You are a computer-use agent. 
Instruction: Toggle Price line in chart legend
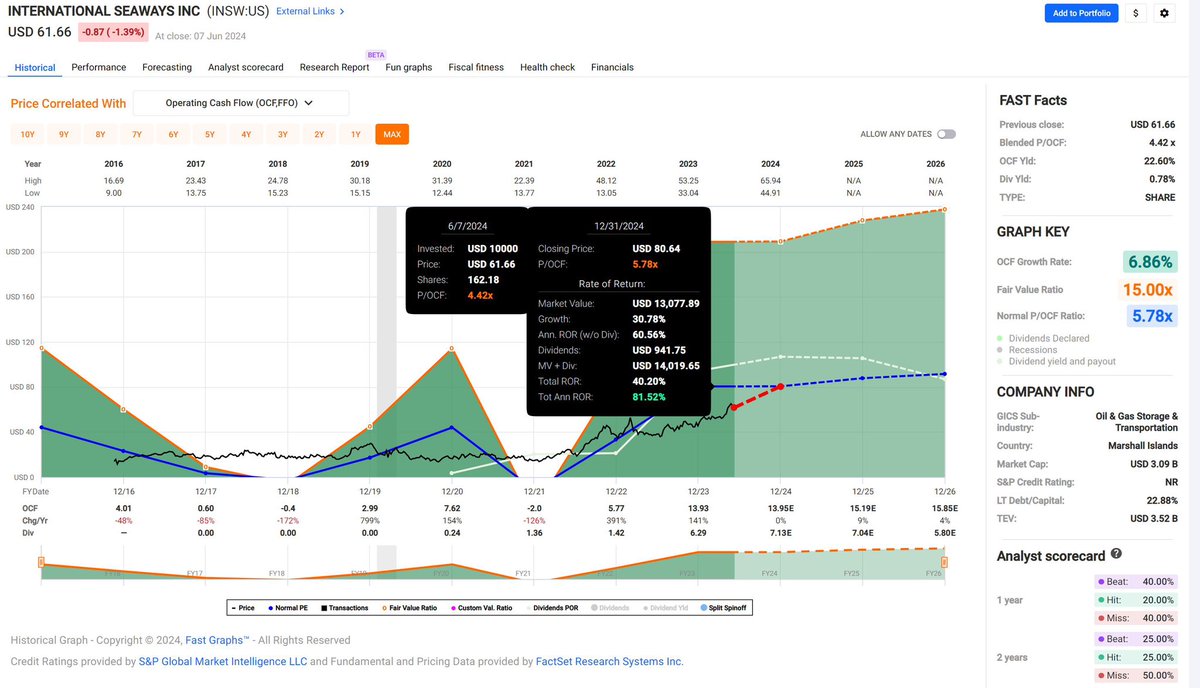[243, 607]
